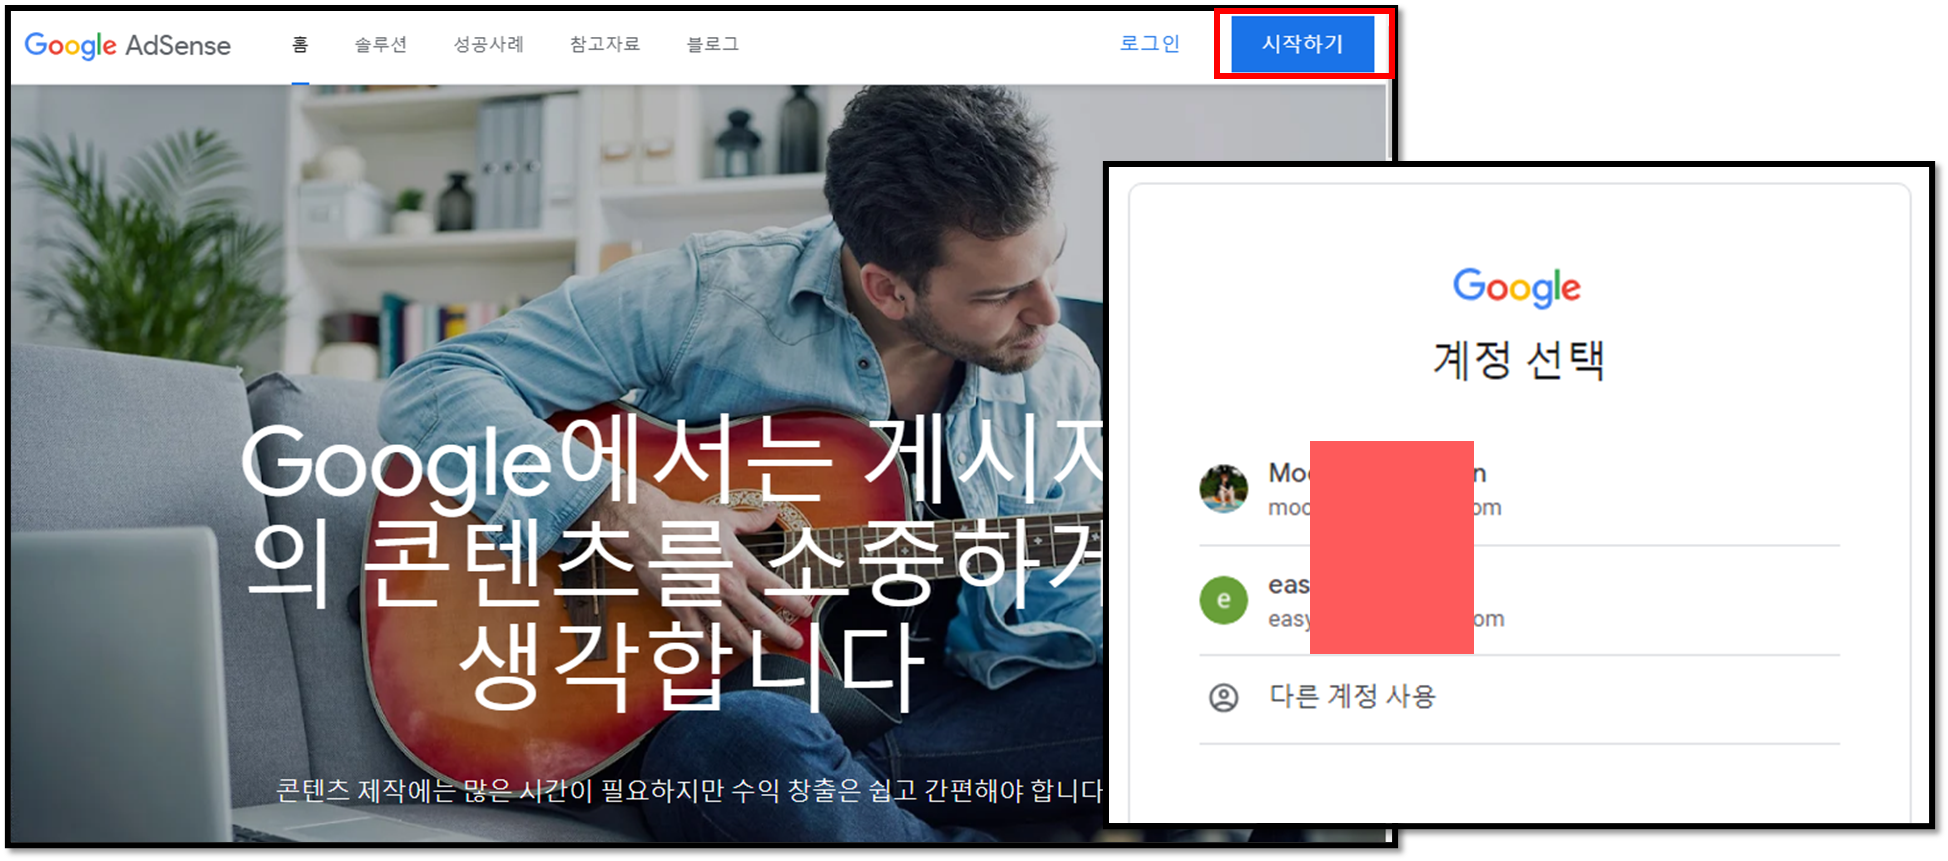Choose 다른 계정 사용 option
Screen dimensions: 1948x861
(1519, 697)
